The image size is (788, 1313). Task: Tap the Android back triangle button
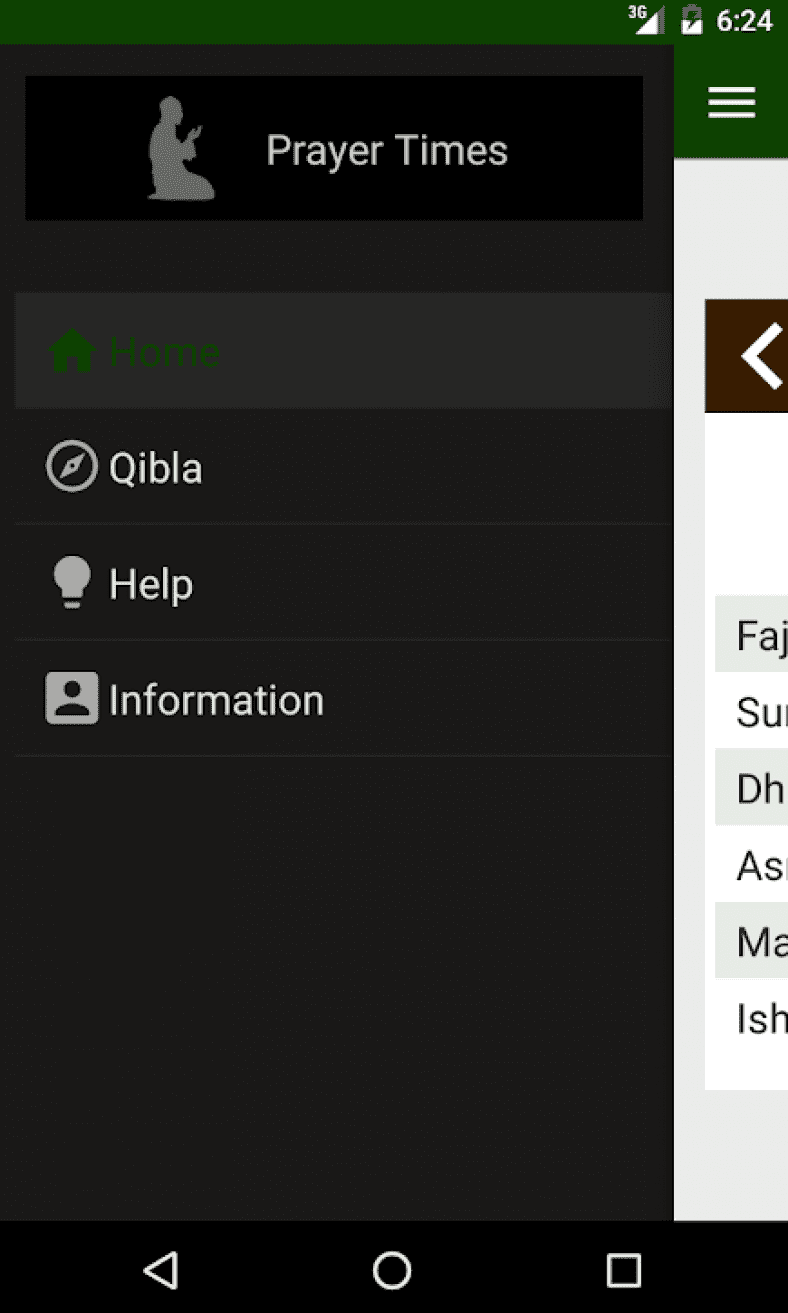[160, 1268]
